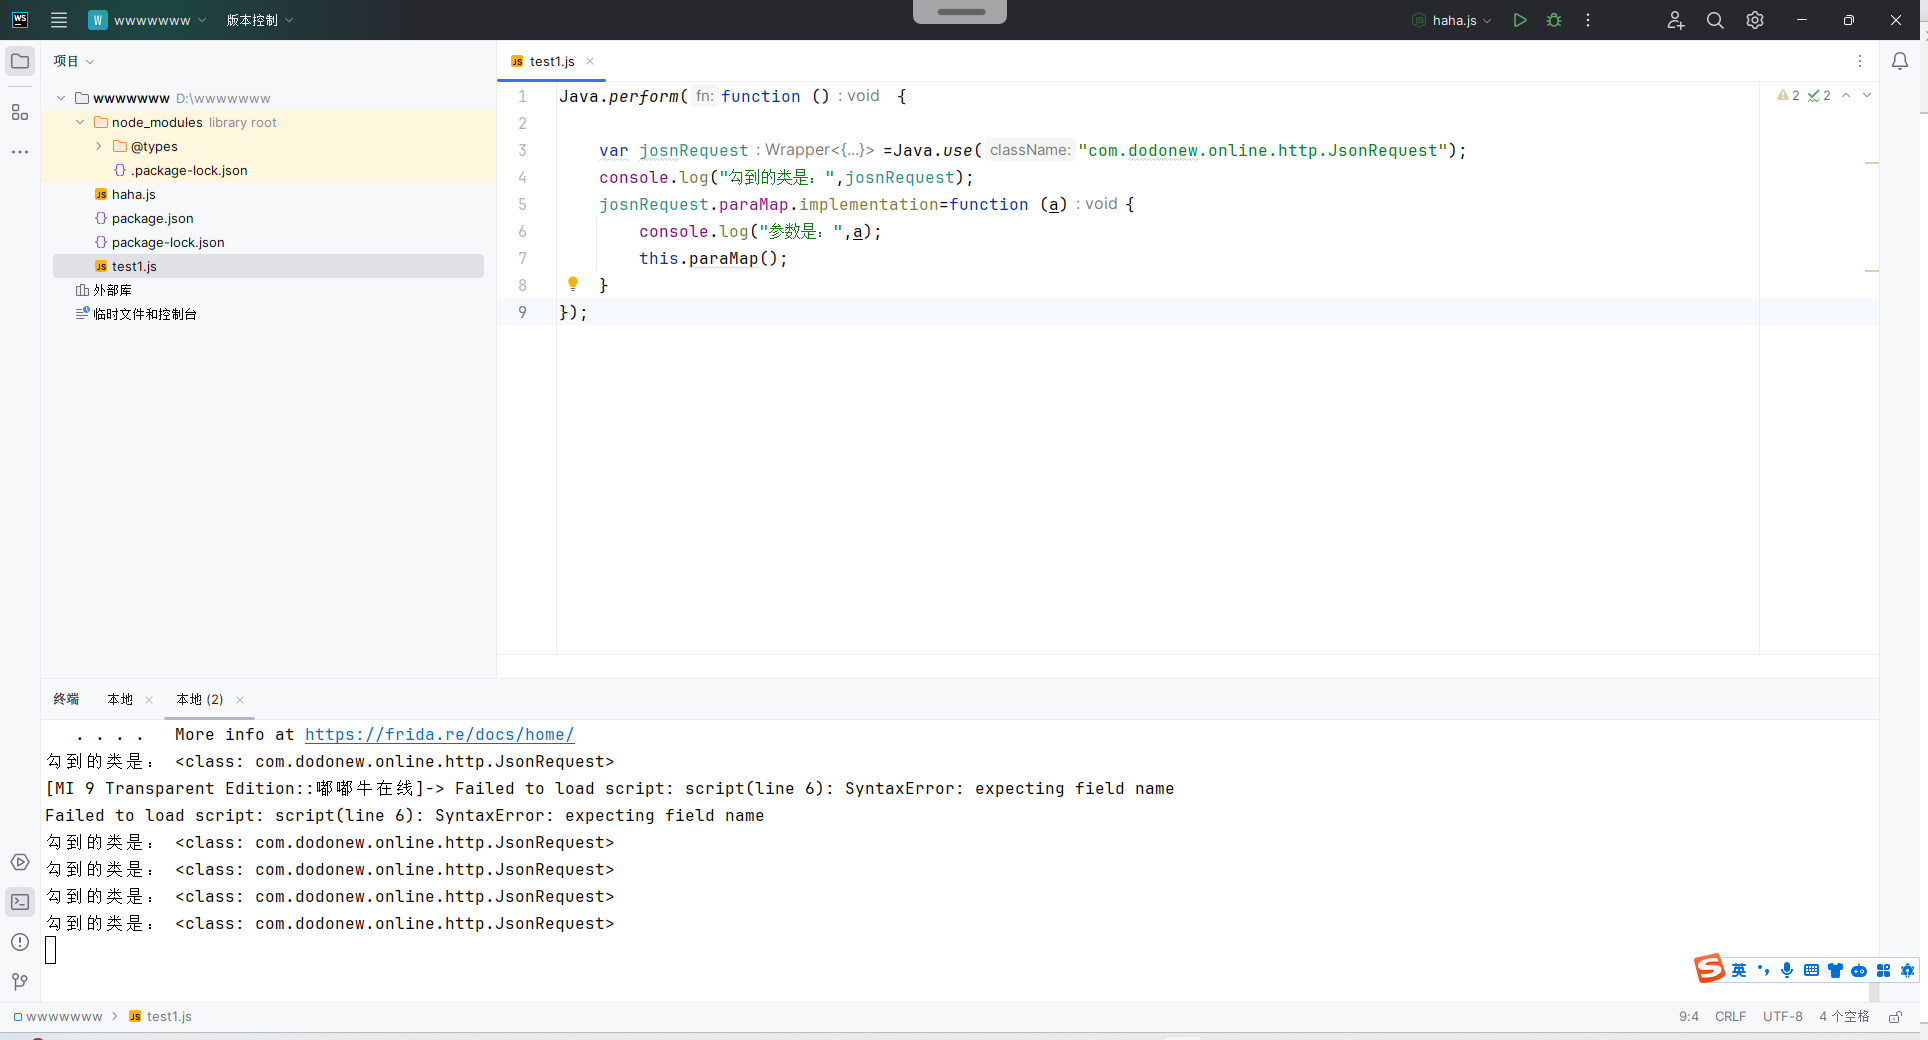Click the terminal input cursor line
The image size is (1928, 1040).
51,950
